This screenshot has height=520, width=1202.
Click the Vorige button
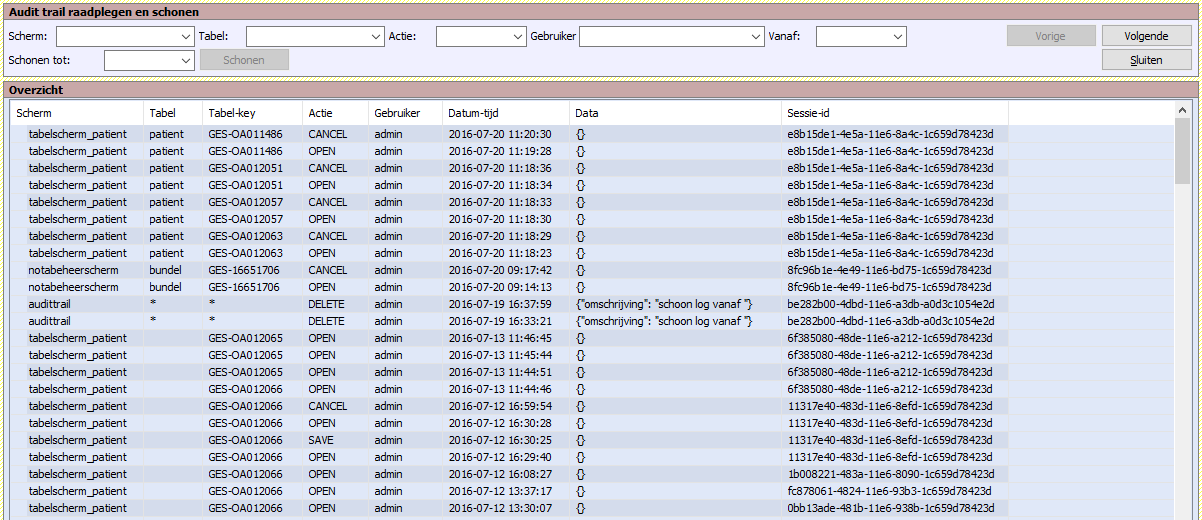[x=1051, y=36]
